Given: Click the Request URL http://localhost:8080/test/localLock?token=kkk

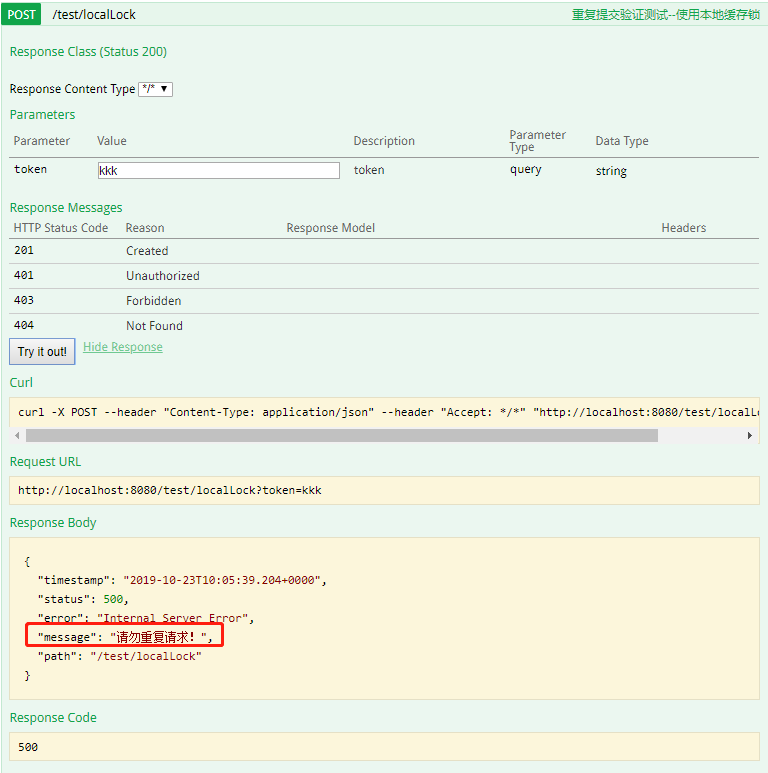Looking at the screenshot, I should (x=170, y=491).
